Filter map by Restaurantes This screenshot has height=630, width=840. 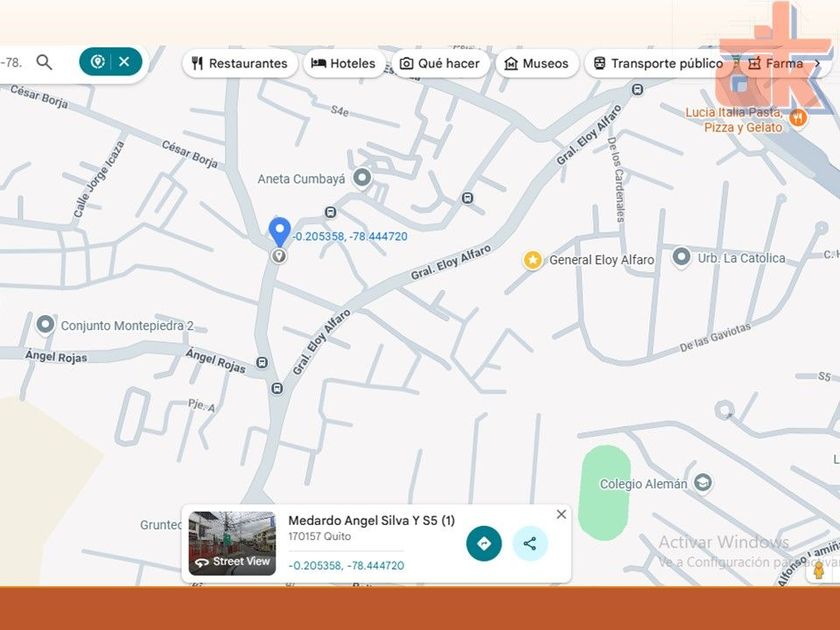[239, 63]
